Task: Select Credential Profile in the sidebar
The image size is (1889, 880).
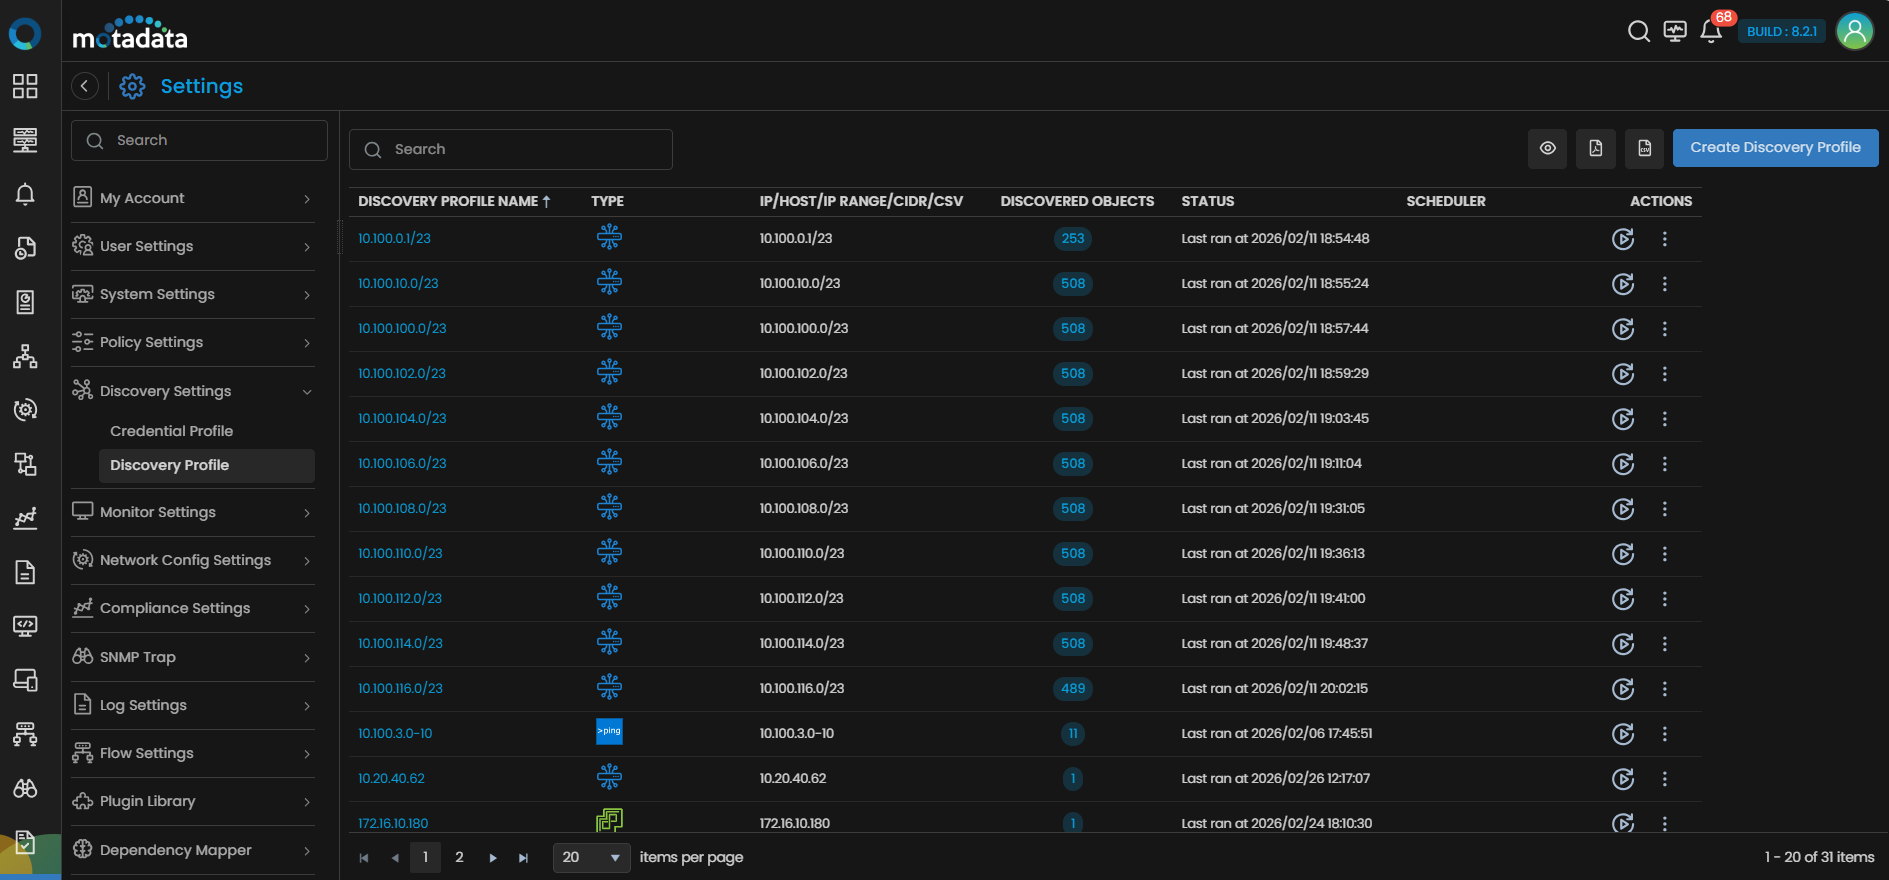Action: coord(171,431)
